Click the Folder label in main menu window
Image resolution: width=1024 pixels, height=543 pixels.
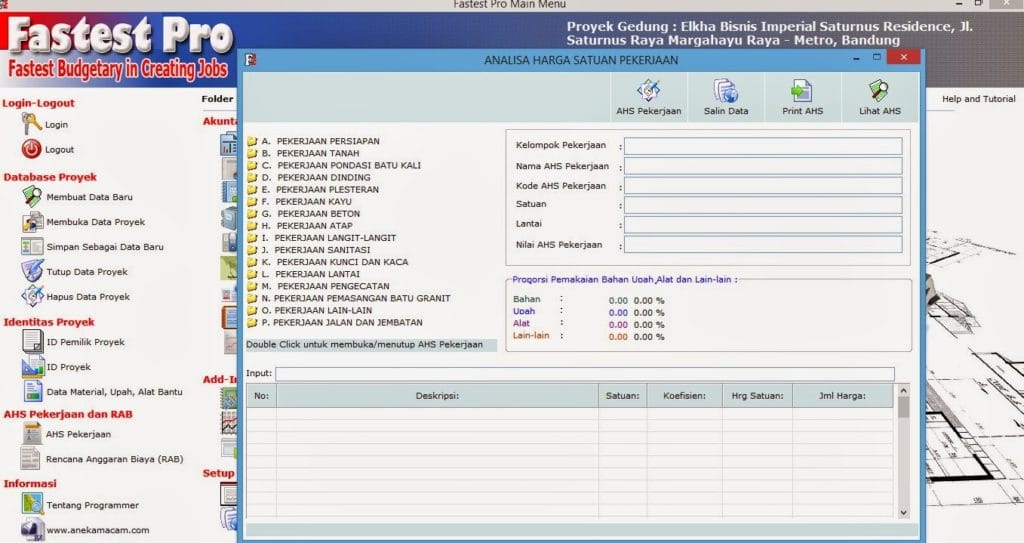[217, 99]
